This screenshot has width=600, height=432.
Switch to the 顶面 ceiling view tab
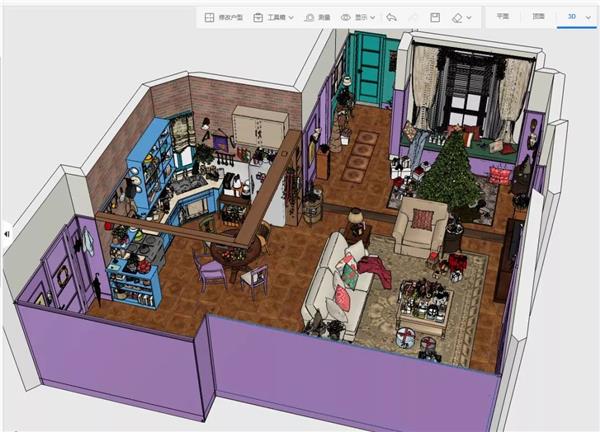[x=538, y=17]
